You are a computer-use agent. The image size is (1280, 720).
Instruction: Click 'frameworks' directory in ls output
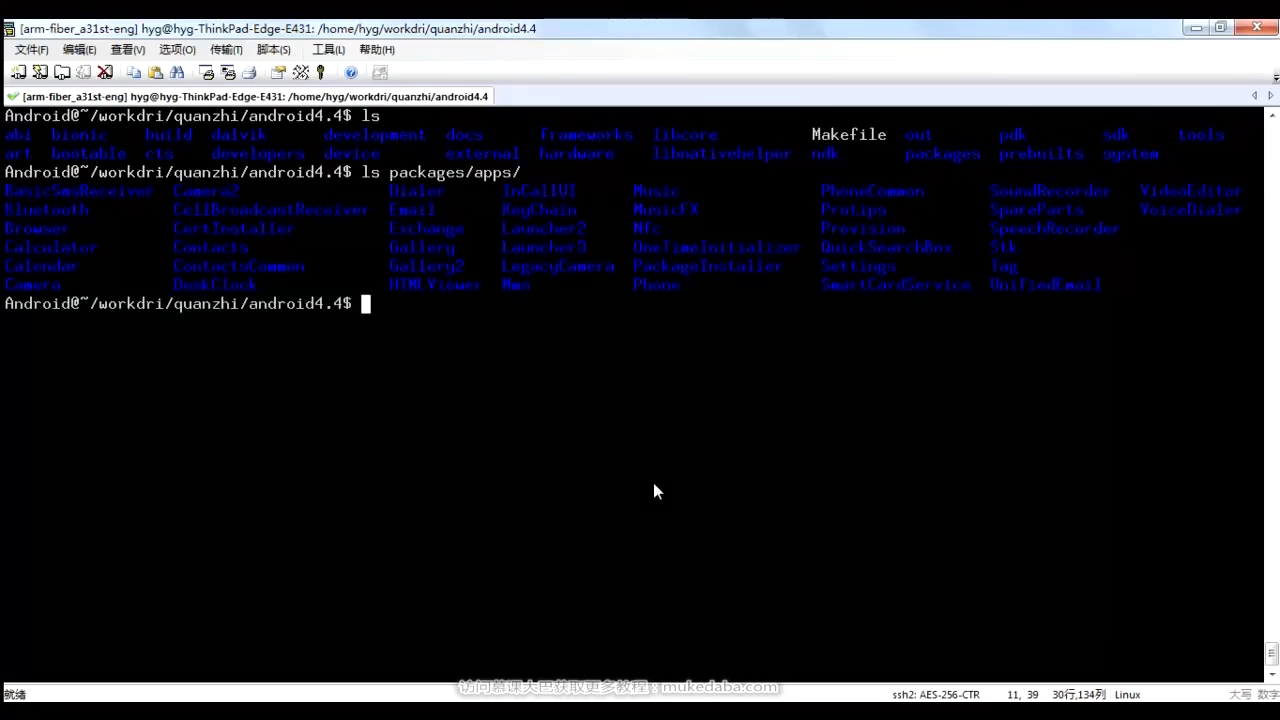(x=586, y=134)
